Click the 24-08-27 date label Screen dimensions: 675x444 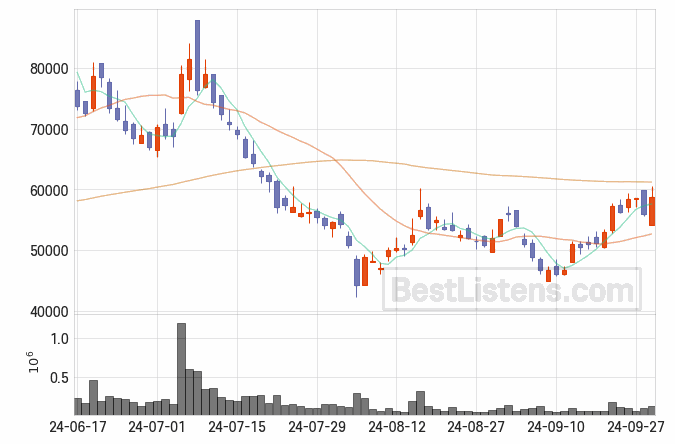click(x=476, y=427)
